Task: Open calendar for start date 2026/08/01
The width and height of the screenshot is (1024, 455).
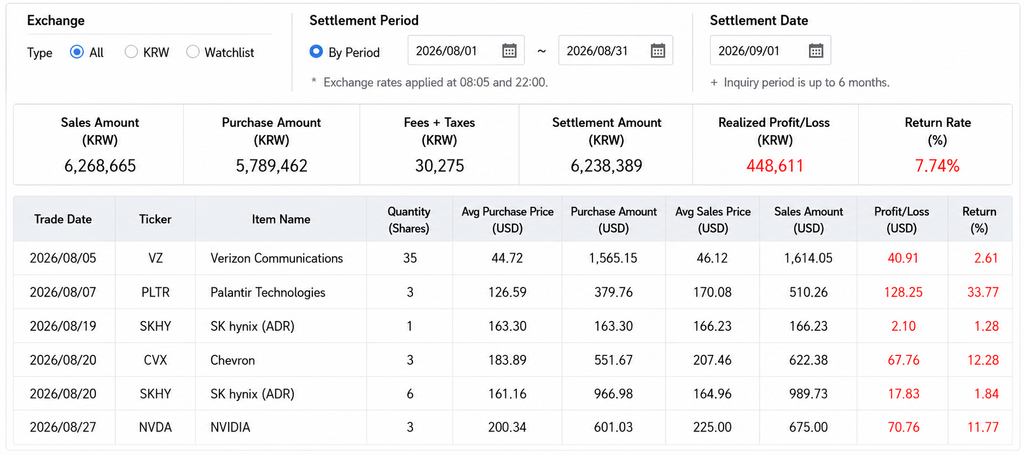Action: click(509, 50)
